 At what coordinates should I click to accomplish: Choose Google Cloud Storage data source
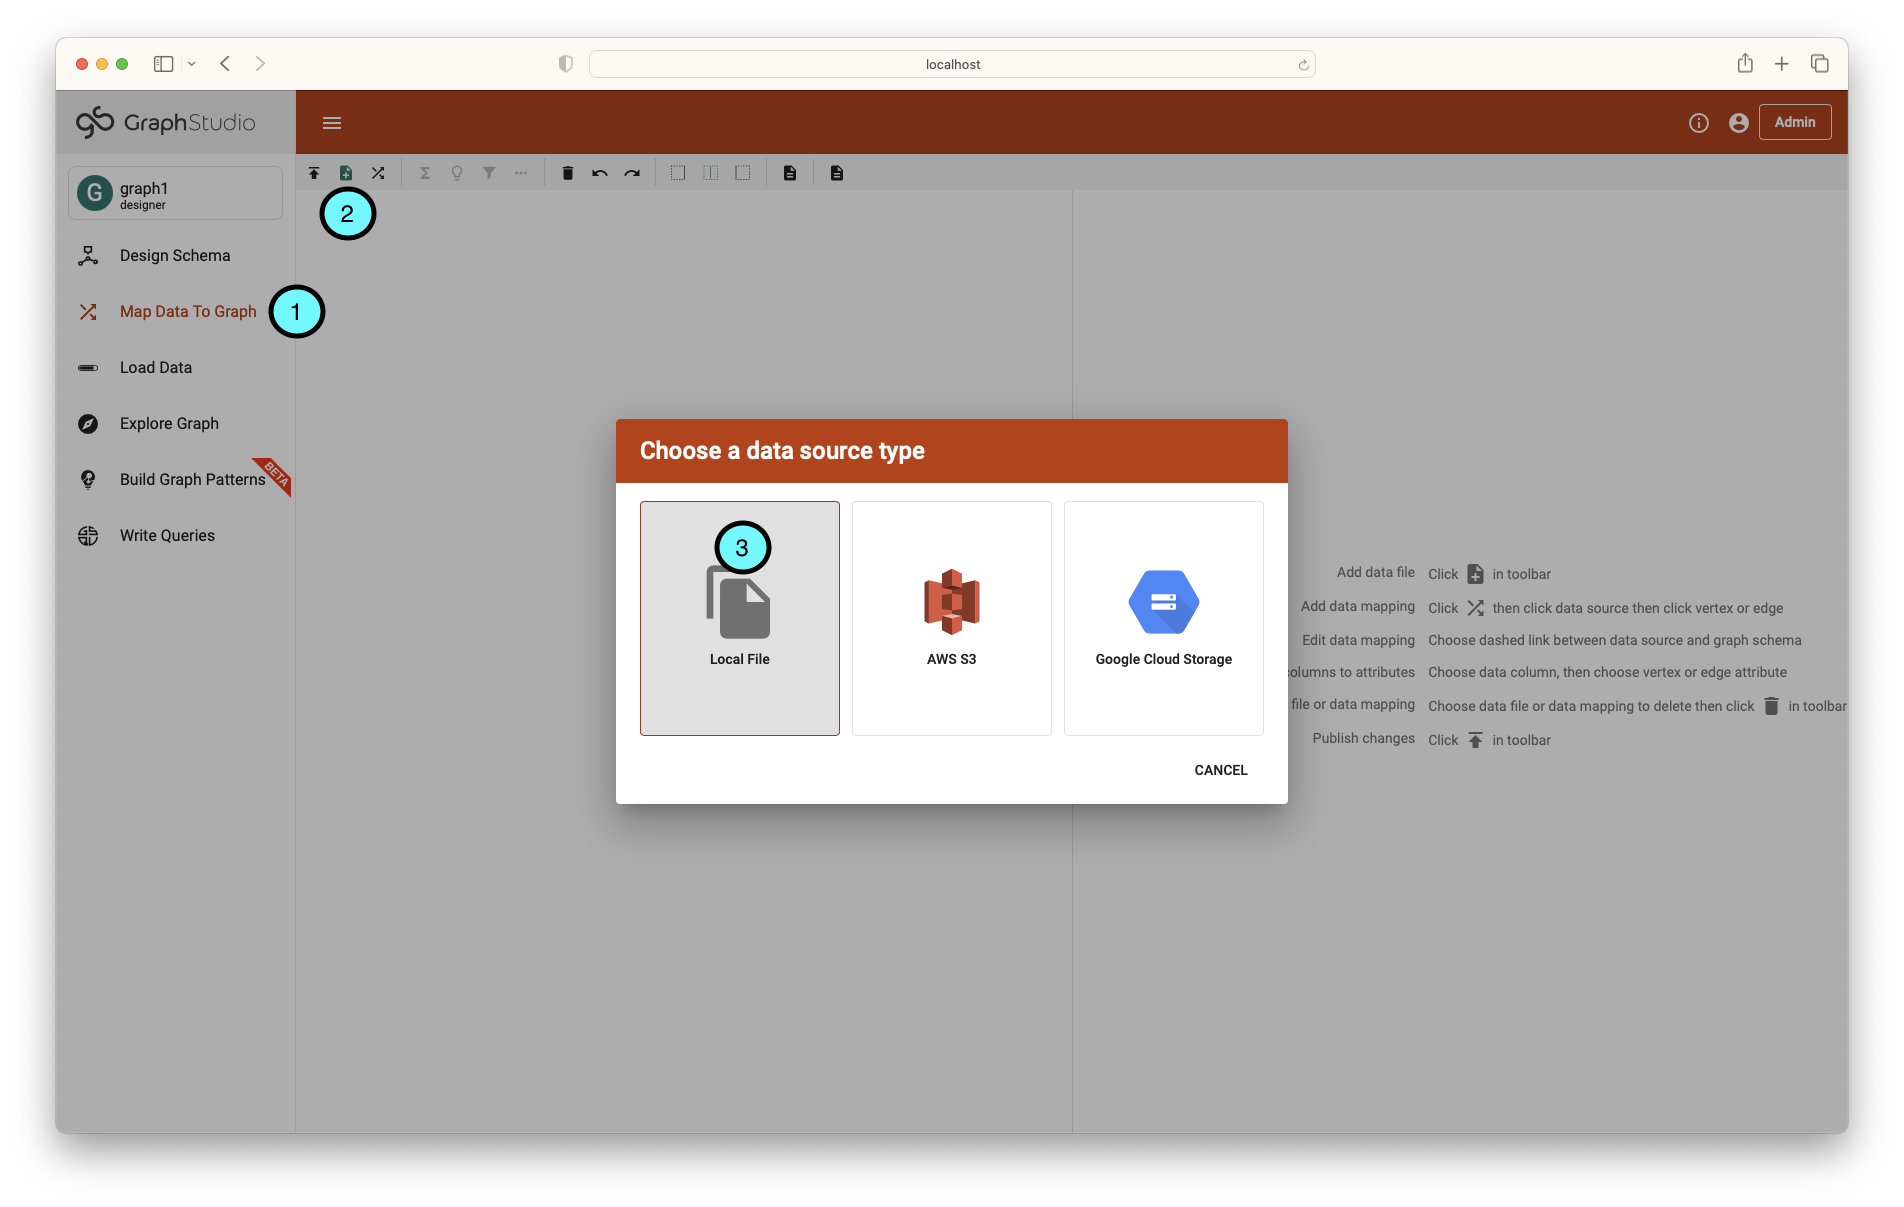click(1164, 618)
